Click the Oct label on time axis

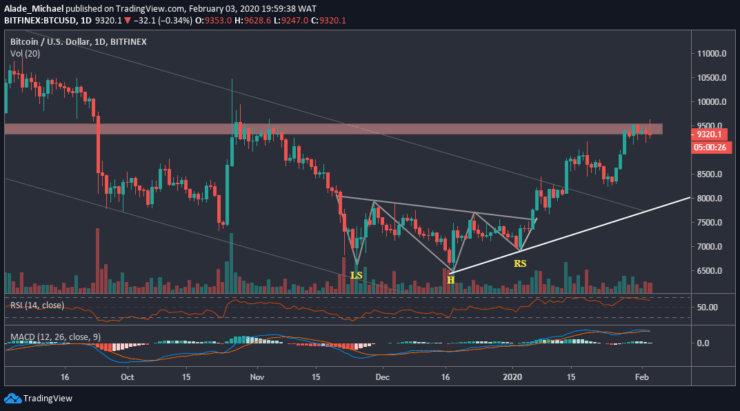(x=127, y=377)
